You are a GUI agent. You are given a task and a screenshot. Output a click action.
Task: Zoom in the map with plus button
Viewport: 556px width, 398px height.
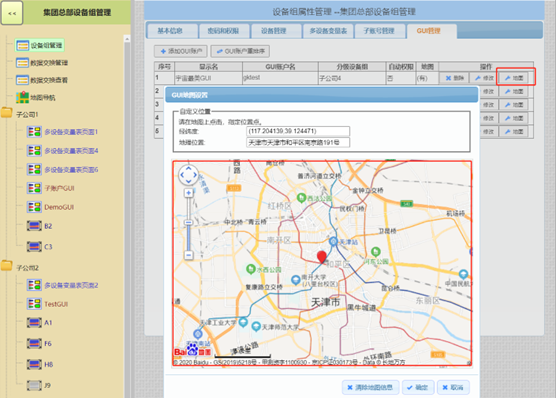click(x=189, y=193)
